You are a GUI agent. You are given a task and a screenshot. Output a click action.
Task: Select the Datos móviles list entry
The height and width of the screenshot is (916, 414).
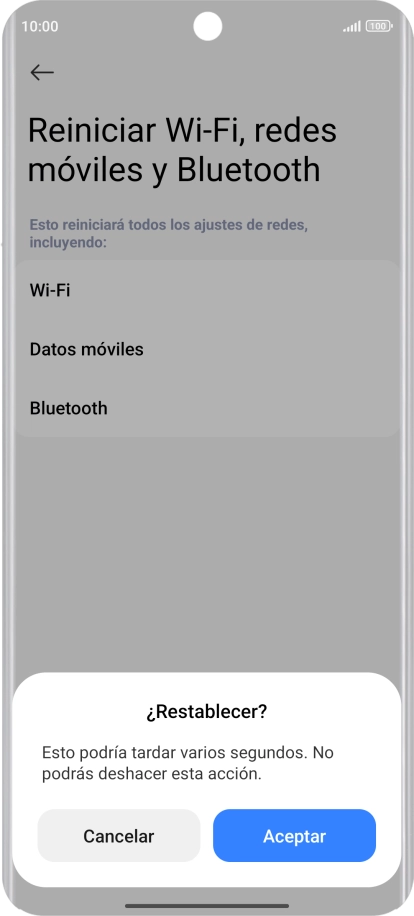pos(207,349)
